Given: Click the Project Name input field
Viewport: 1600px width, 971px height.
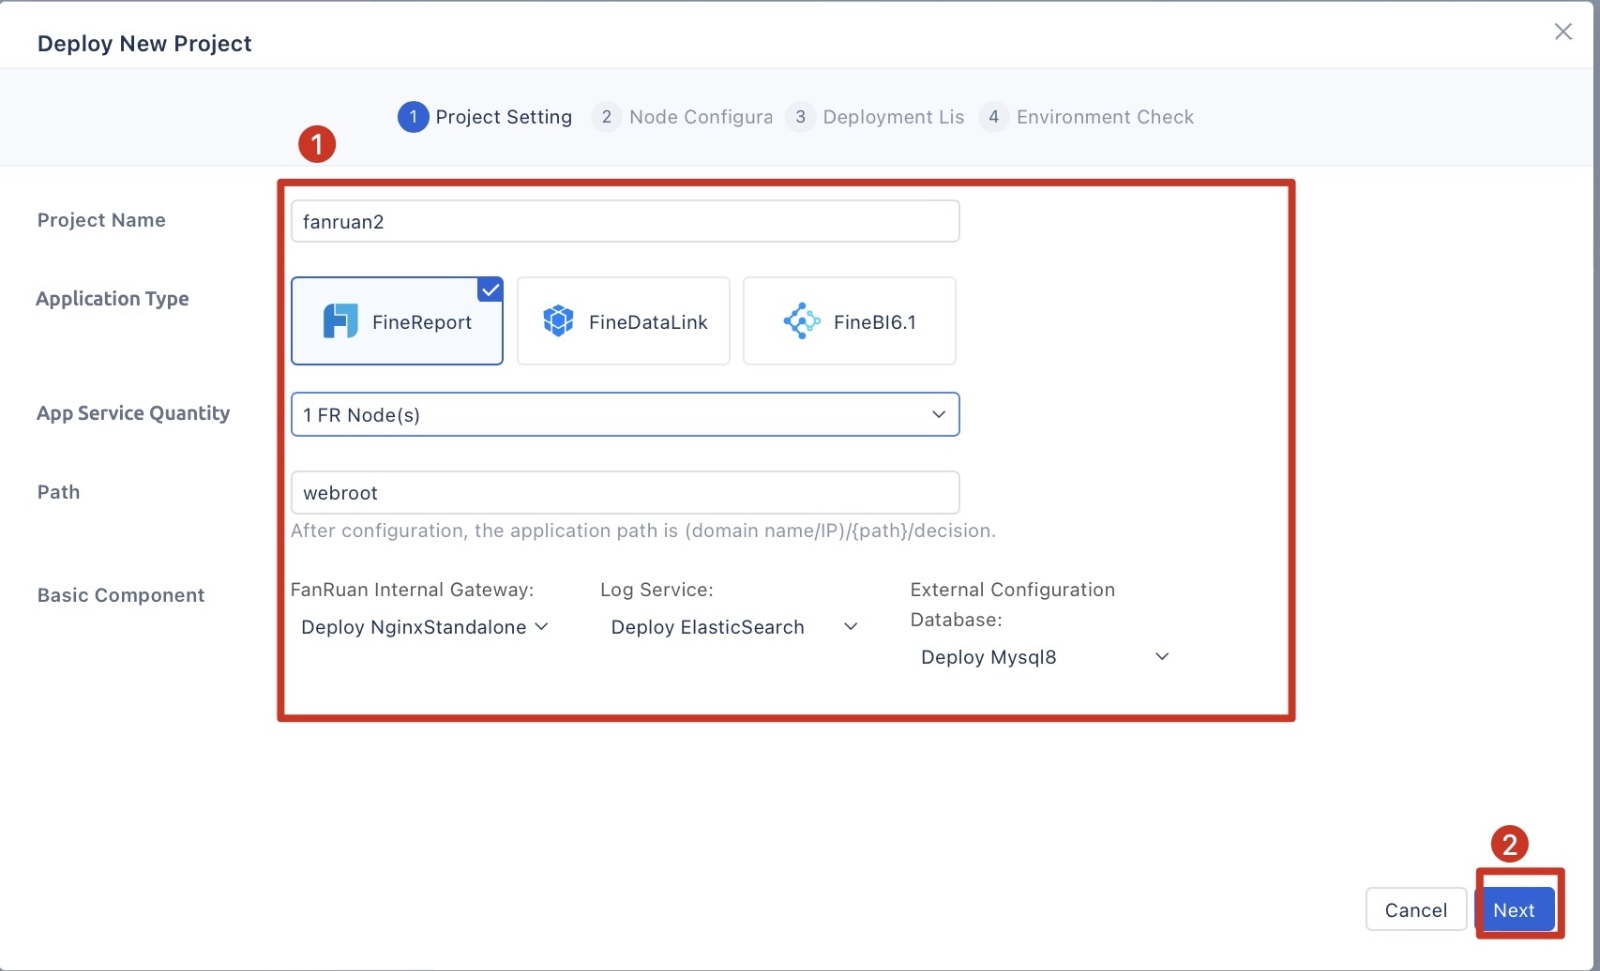Looking at the screenshot, I should (x=625, y=221).
